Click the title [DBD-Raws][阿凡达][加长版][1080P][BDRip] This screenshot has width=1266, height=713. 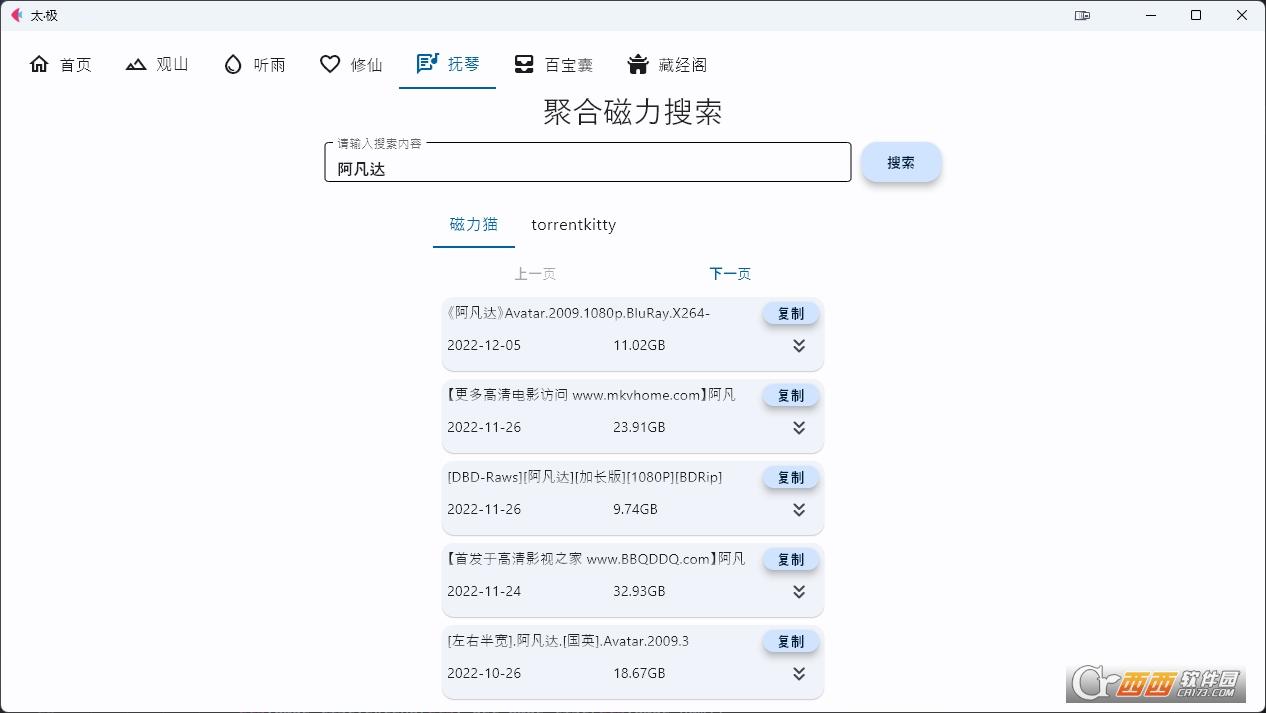[585, 477]
